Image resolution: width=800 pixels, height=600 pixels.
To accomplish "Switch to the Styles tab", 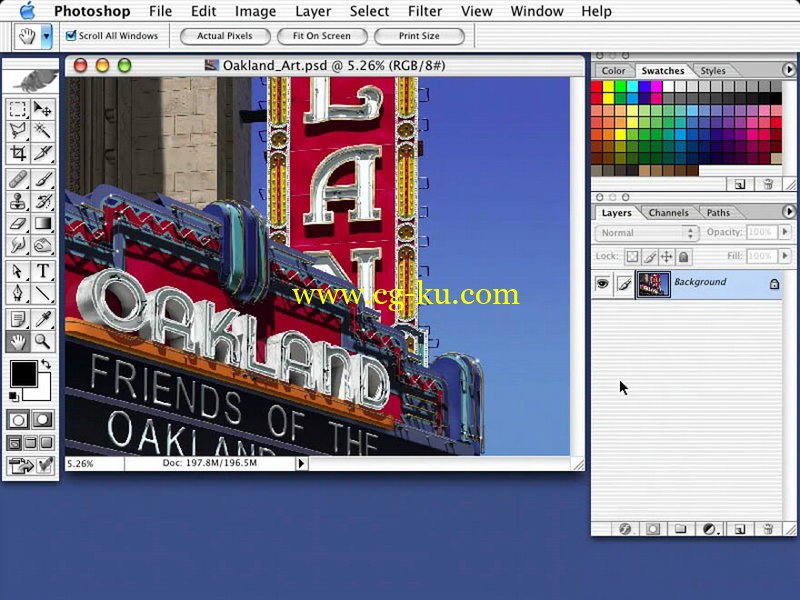I will click(x=713, y=71).
